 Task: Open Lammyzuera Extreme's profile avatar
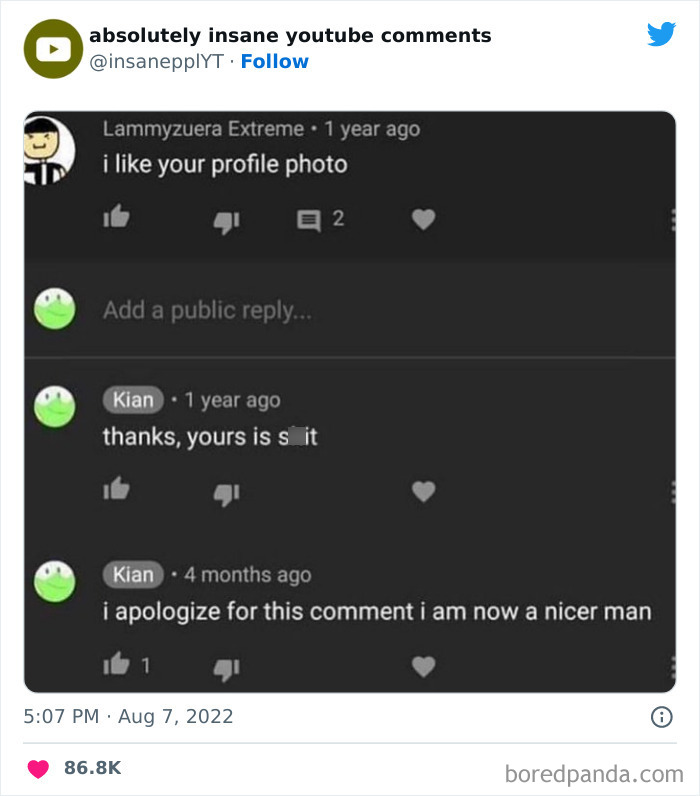(50, 150)
